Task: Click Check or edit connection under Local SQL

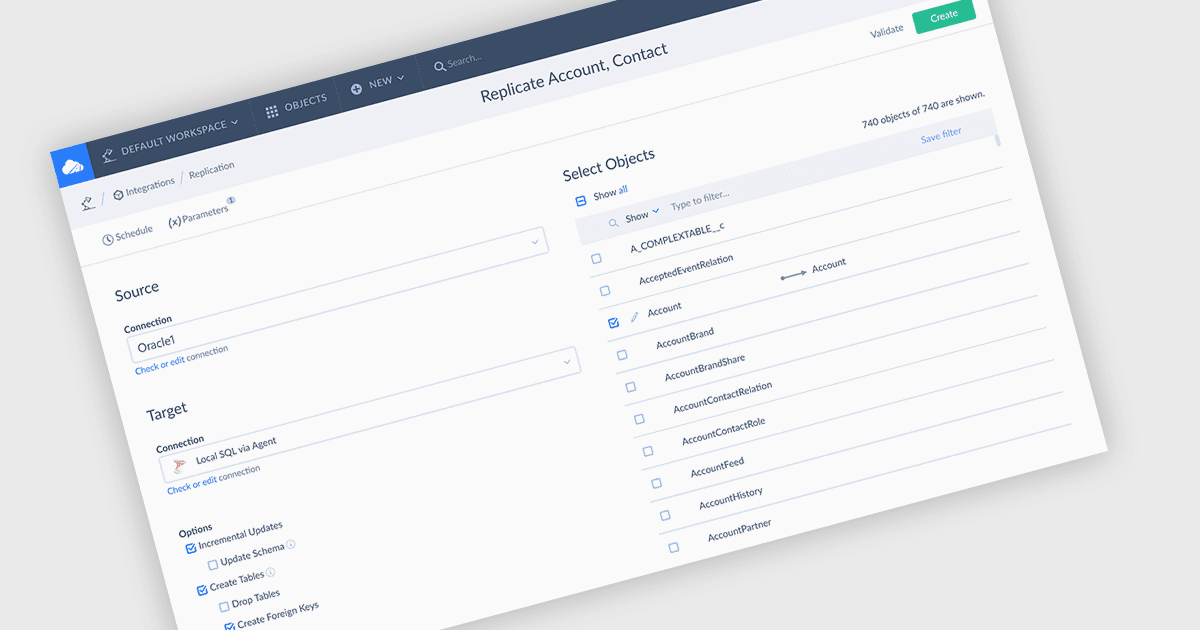Action: click(214, 478)
